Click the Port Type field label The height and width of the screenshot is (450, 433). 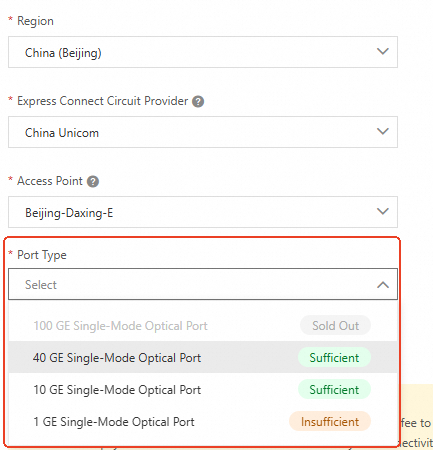tap(42, 255)
